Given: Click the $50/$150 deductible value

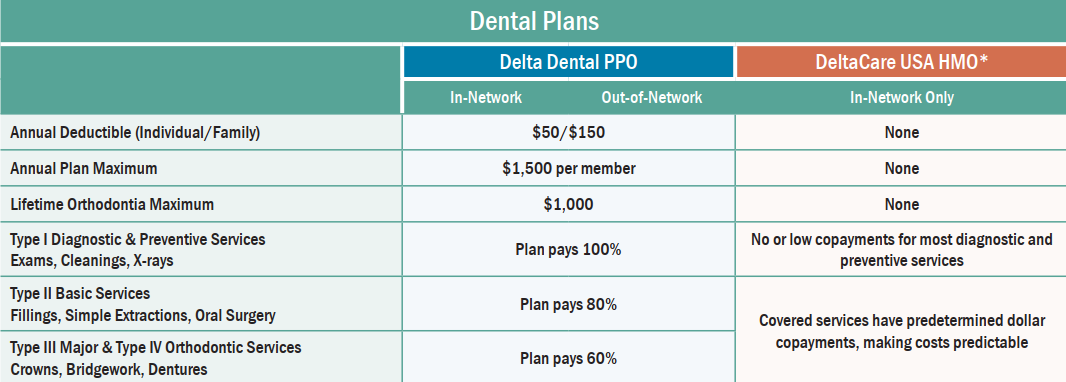Looking at the screenshot, I should pyautogui.click(x=568, y=133).
